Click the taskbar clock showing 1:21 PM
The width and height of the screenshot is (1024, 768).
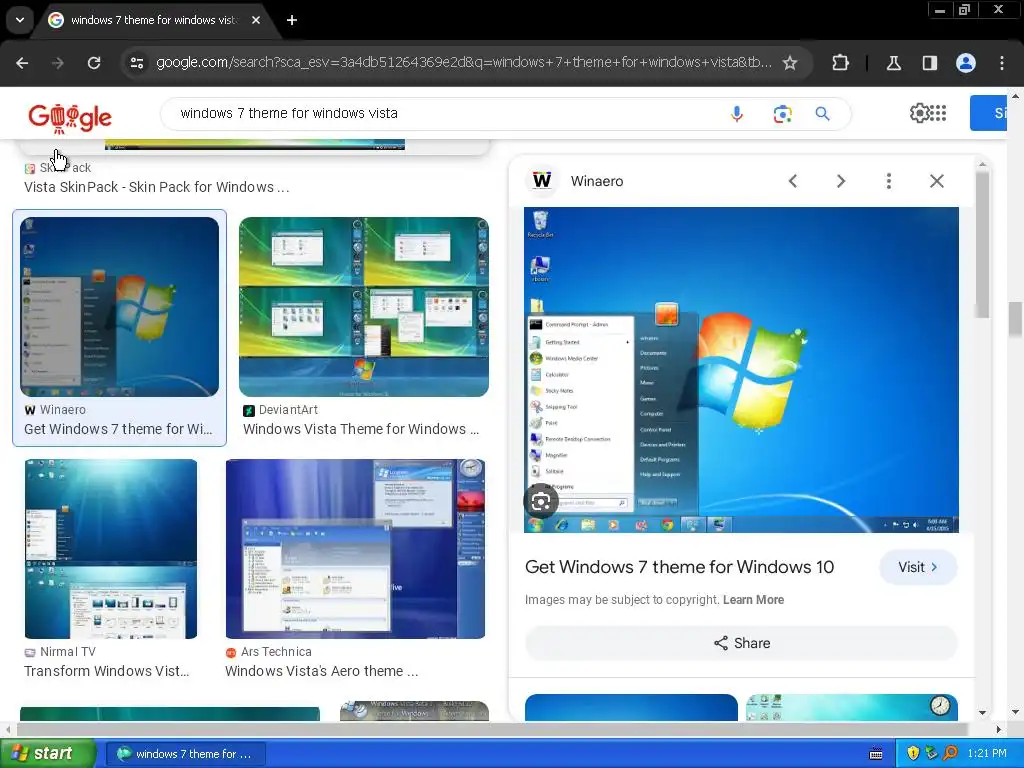(987, 754)
